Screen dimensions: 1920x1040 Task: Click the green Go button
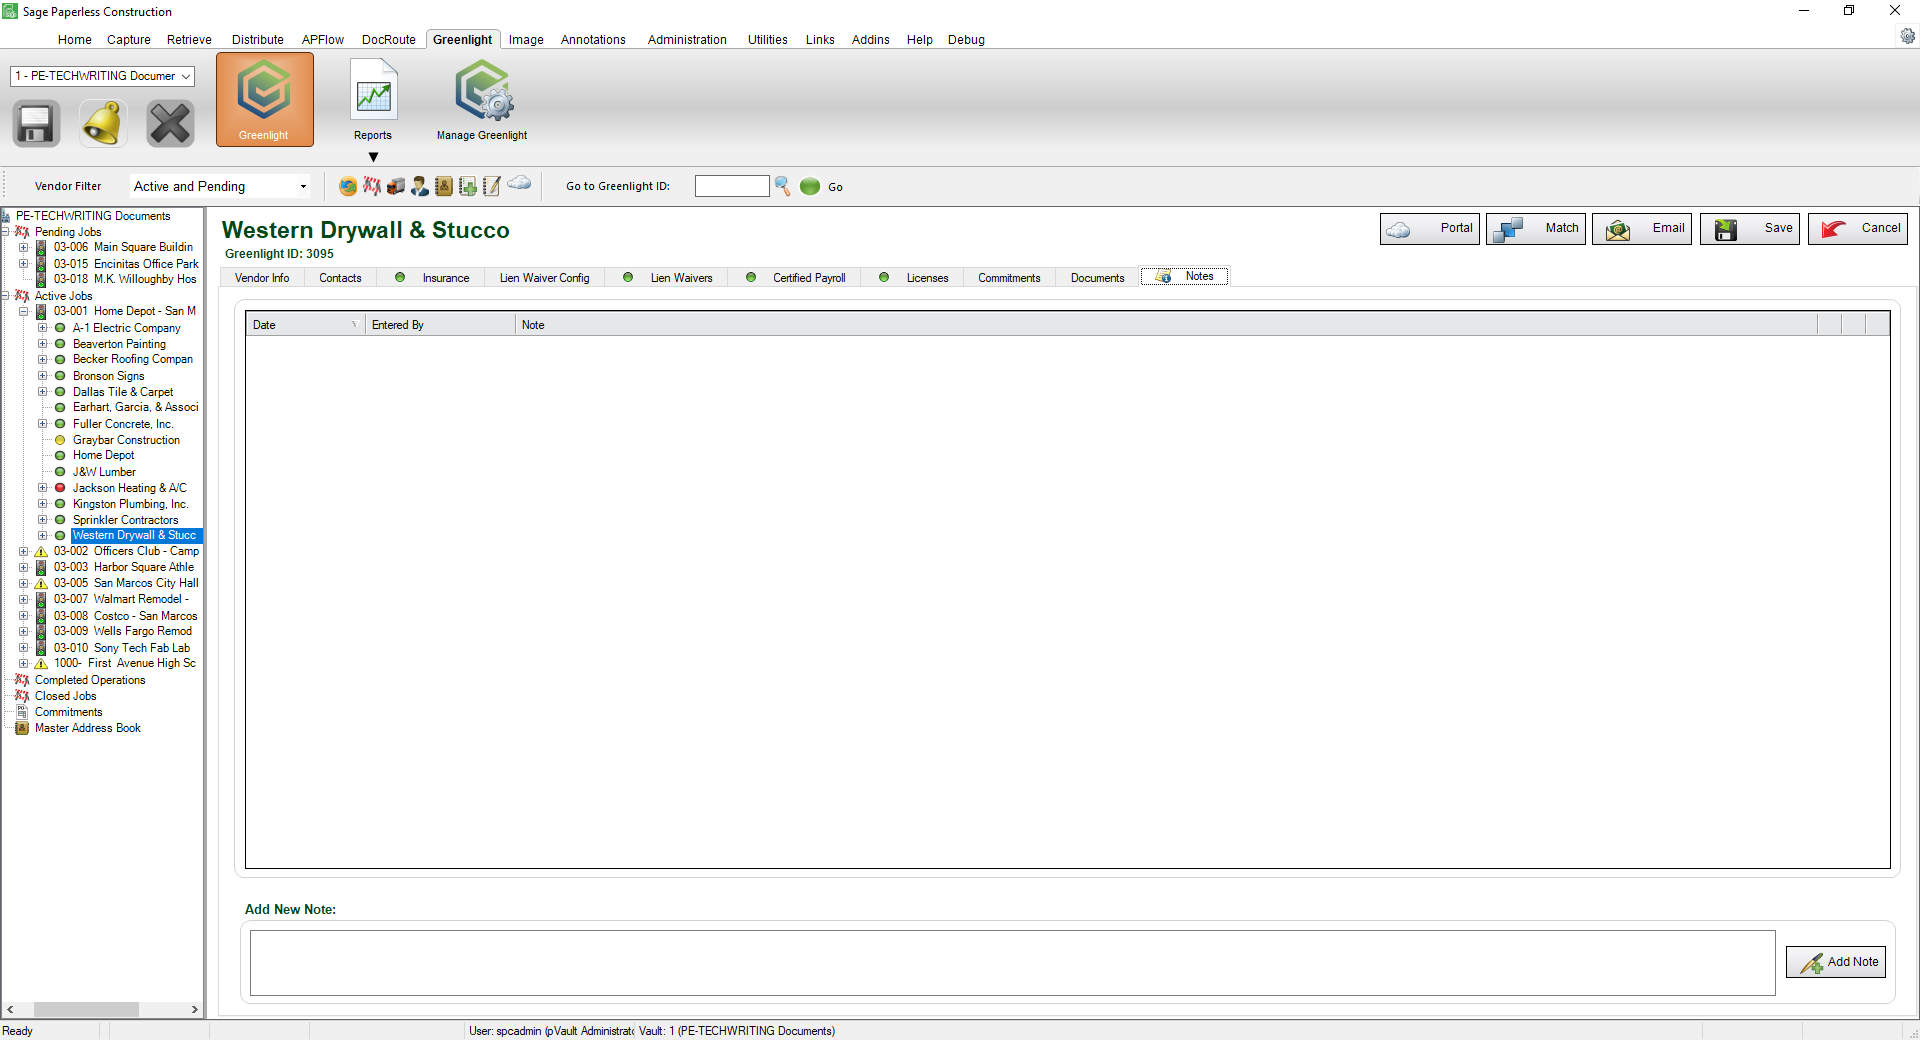[x=821, y=186]
